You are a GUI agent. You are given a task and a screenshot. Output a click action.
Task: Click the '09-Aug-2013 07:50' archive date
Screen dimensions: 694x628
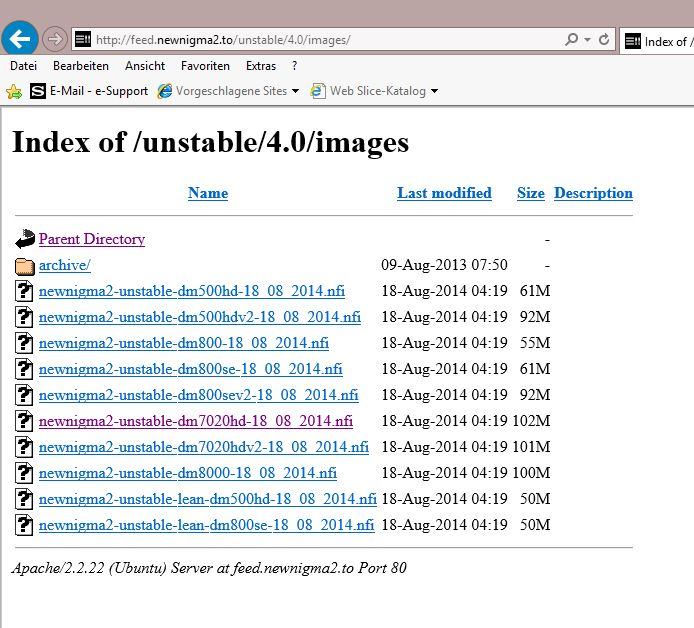pos(444,265)
